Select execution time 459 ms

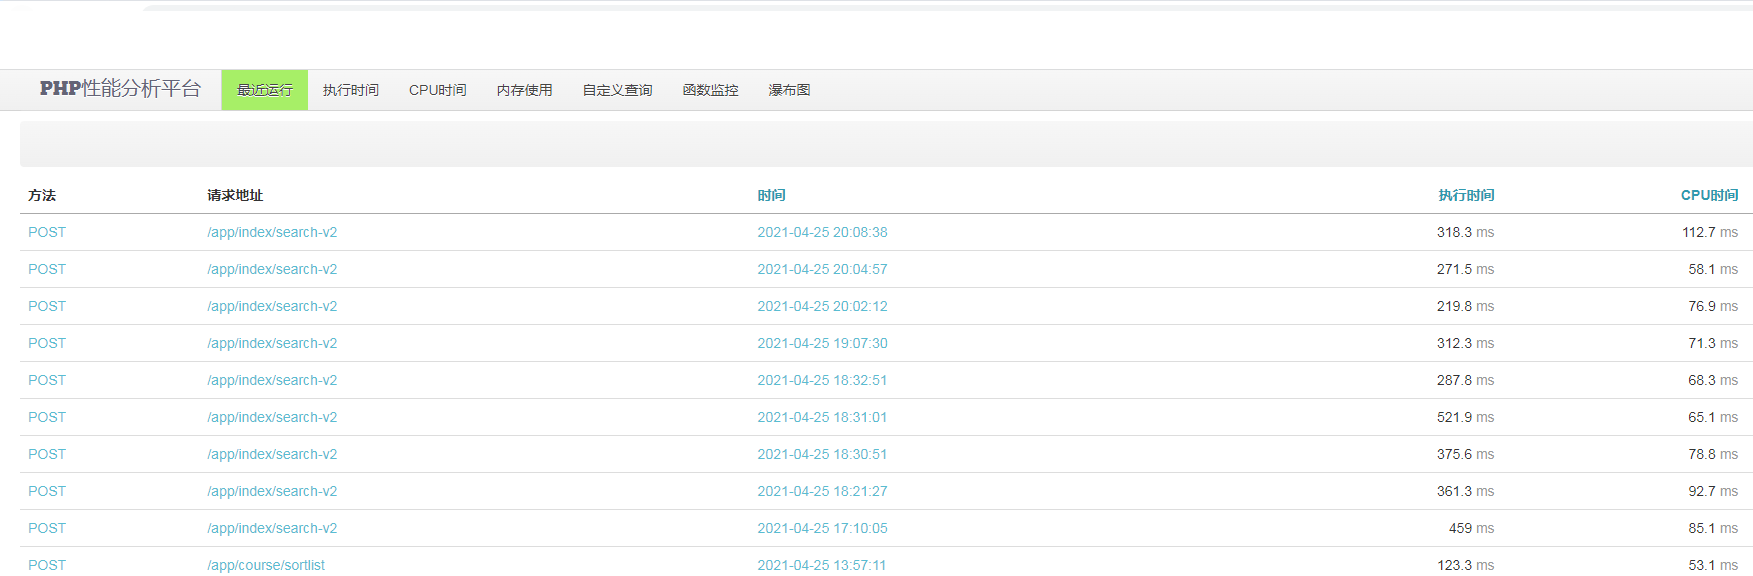pyautogui.click(x=1472, y=528)
